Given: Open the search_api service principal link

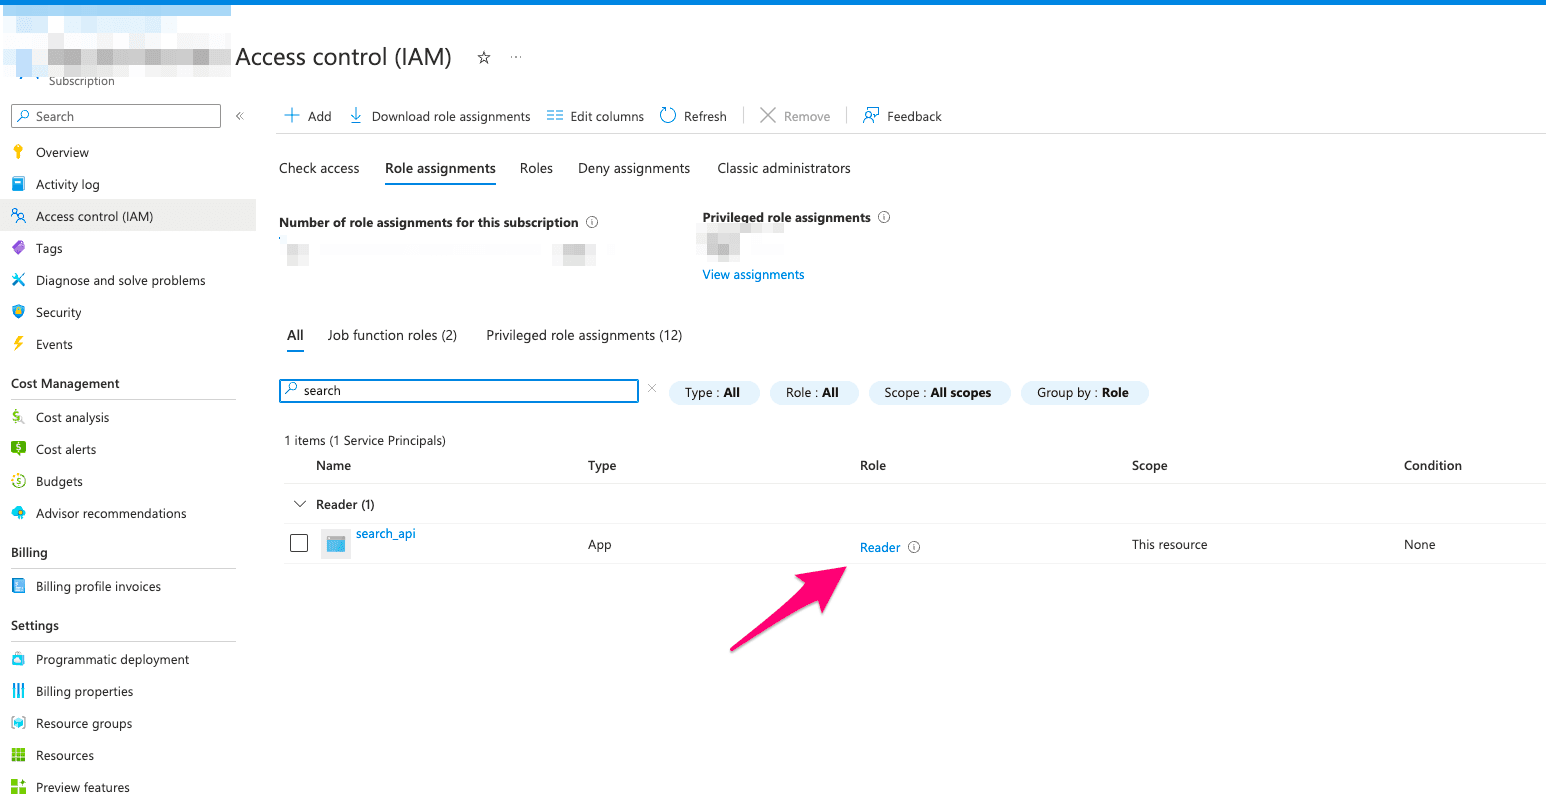Looking at the screenshot, I should (x=385, y=533).
